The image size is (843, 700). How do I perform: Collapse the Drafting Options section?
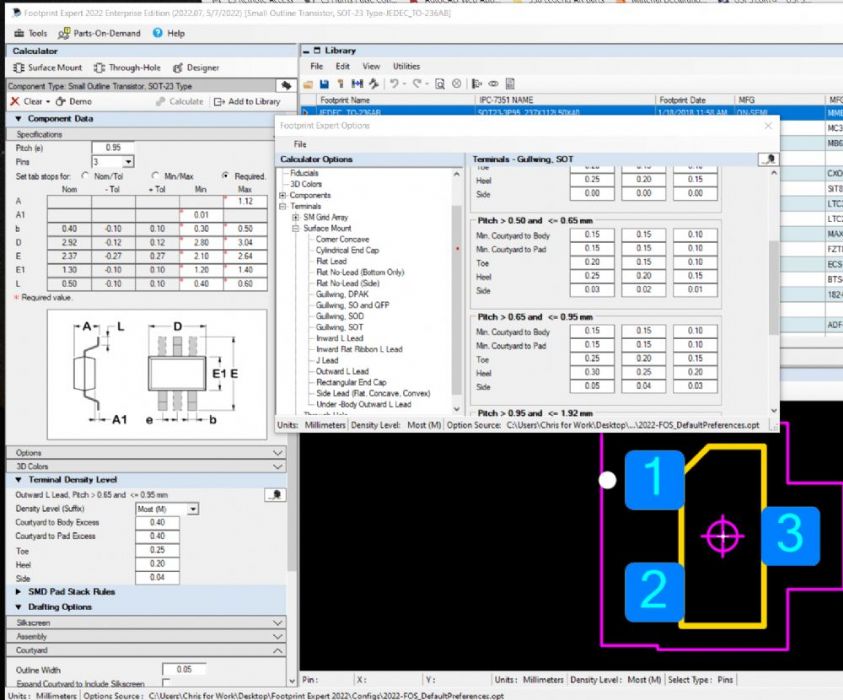(18, 607)
